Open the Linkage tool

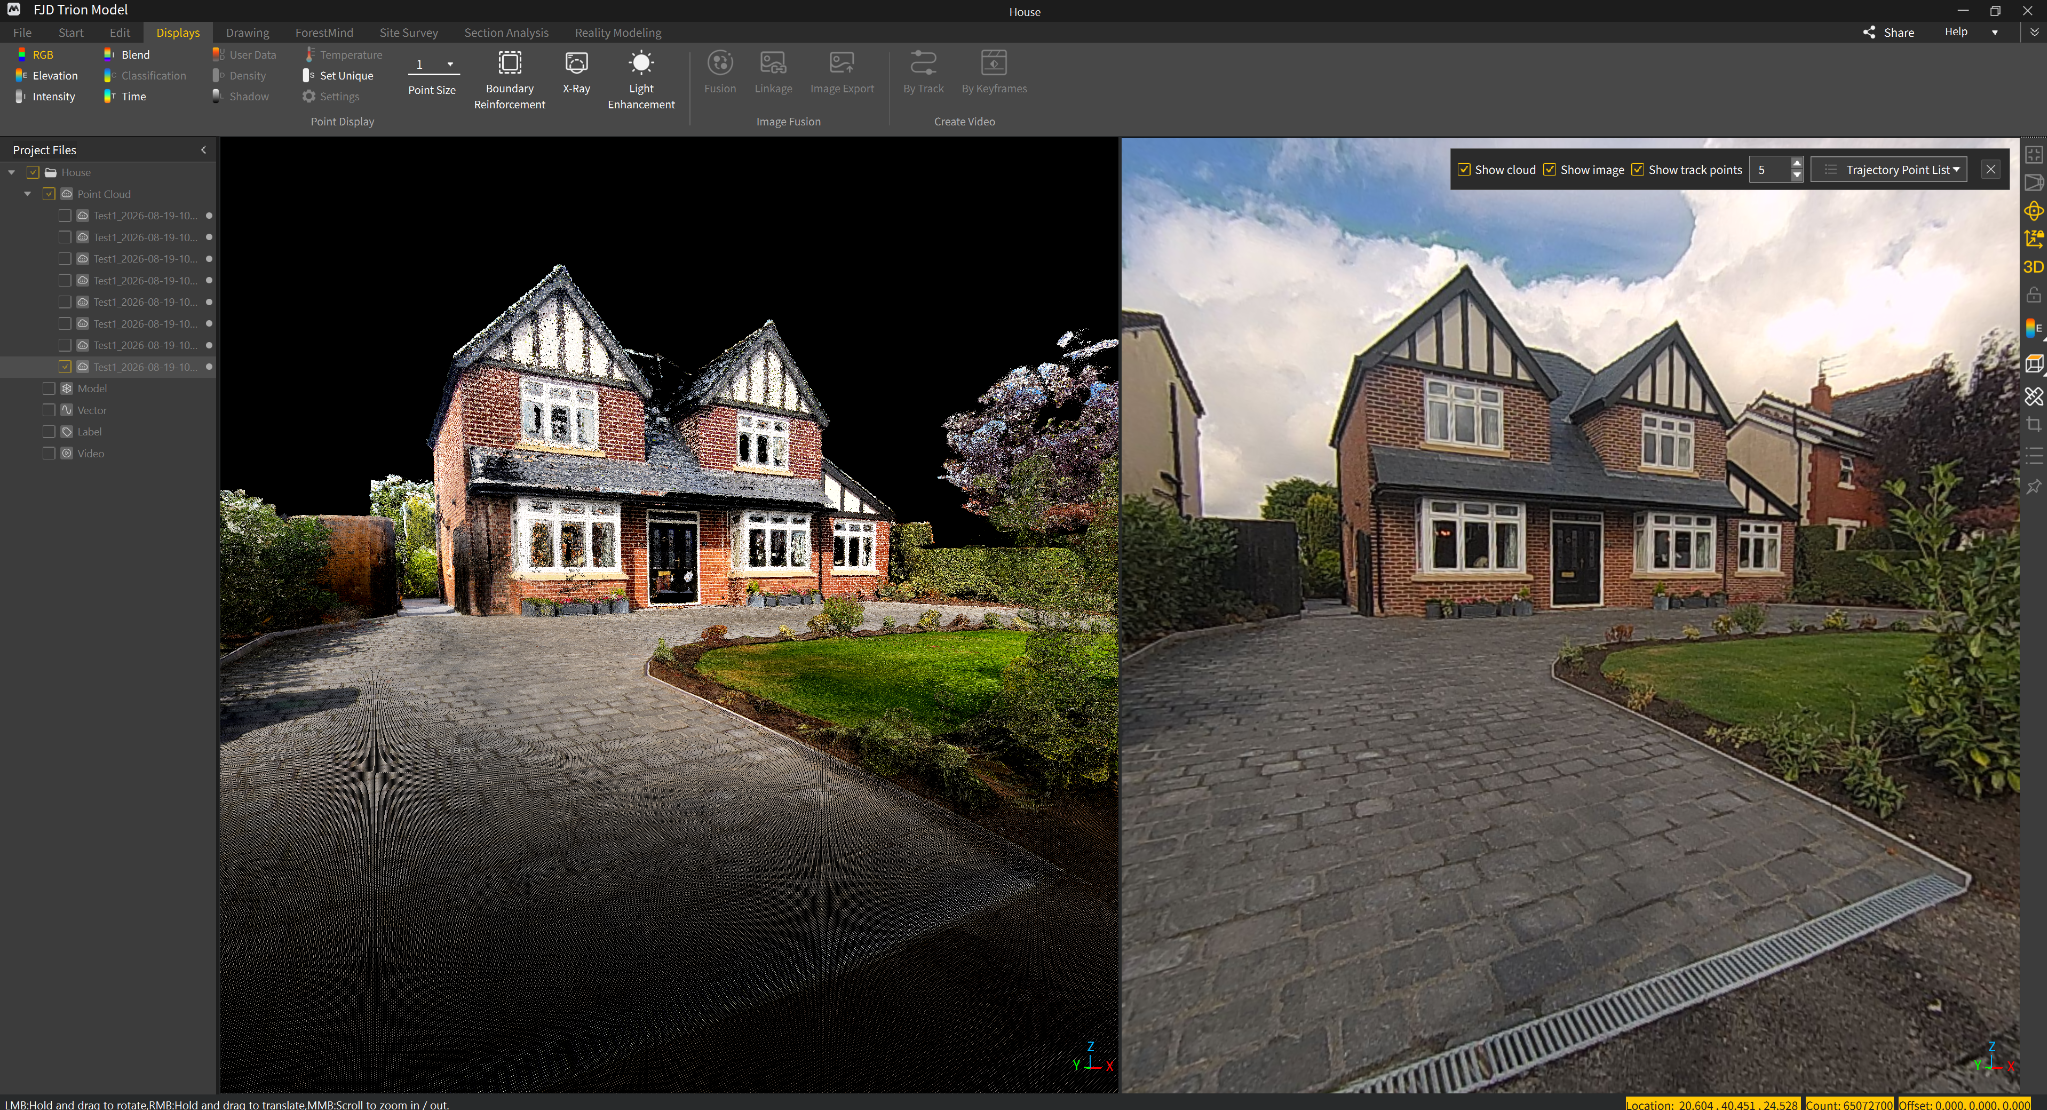coord(773,72)
